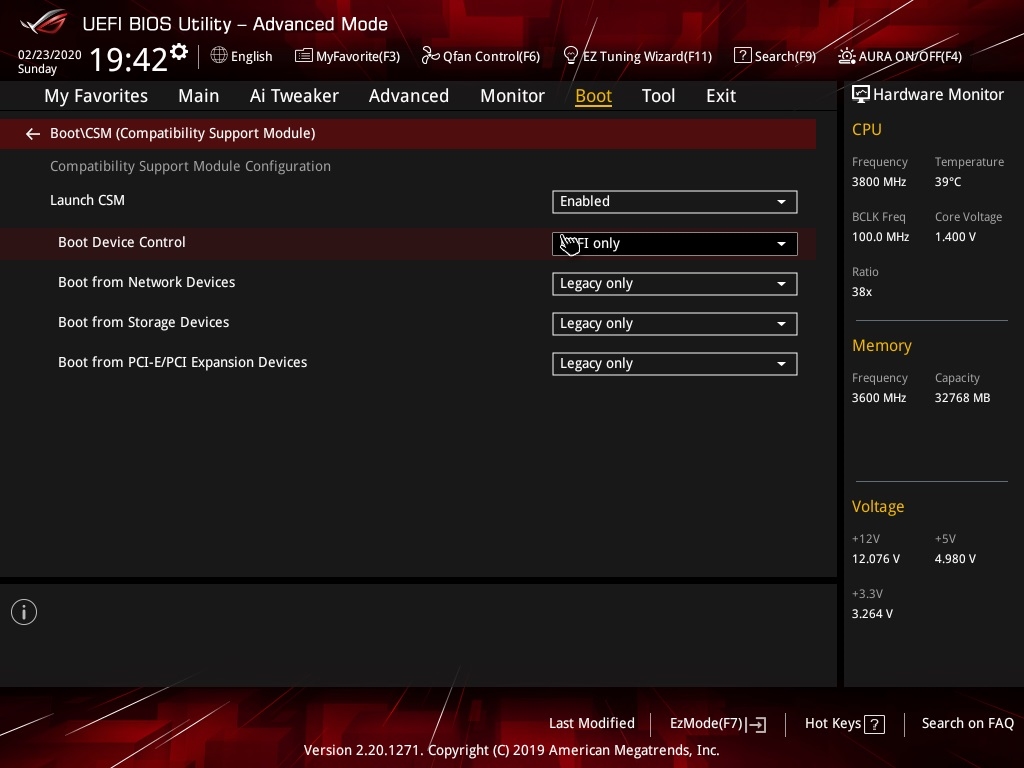Viewport: 1024px width, 768px height.
Task: Open the Advanced tab
Action: tap(409, 96)
